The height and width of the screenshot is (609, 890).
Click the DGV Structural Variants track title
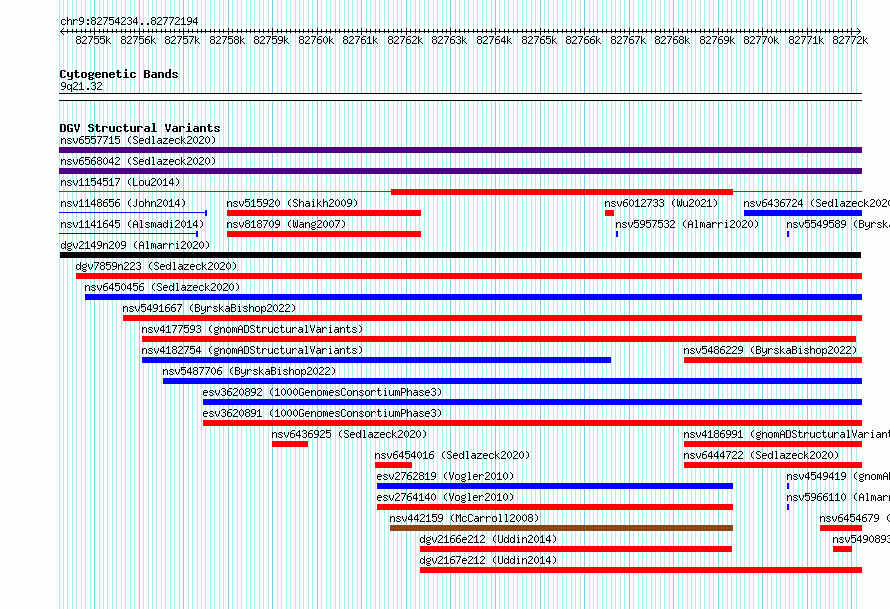click(140, 128)
